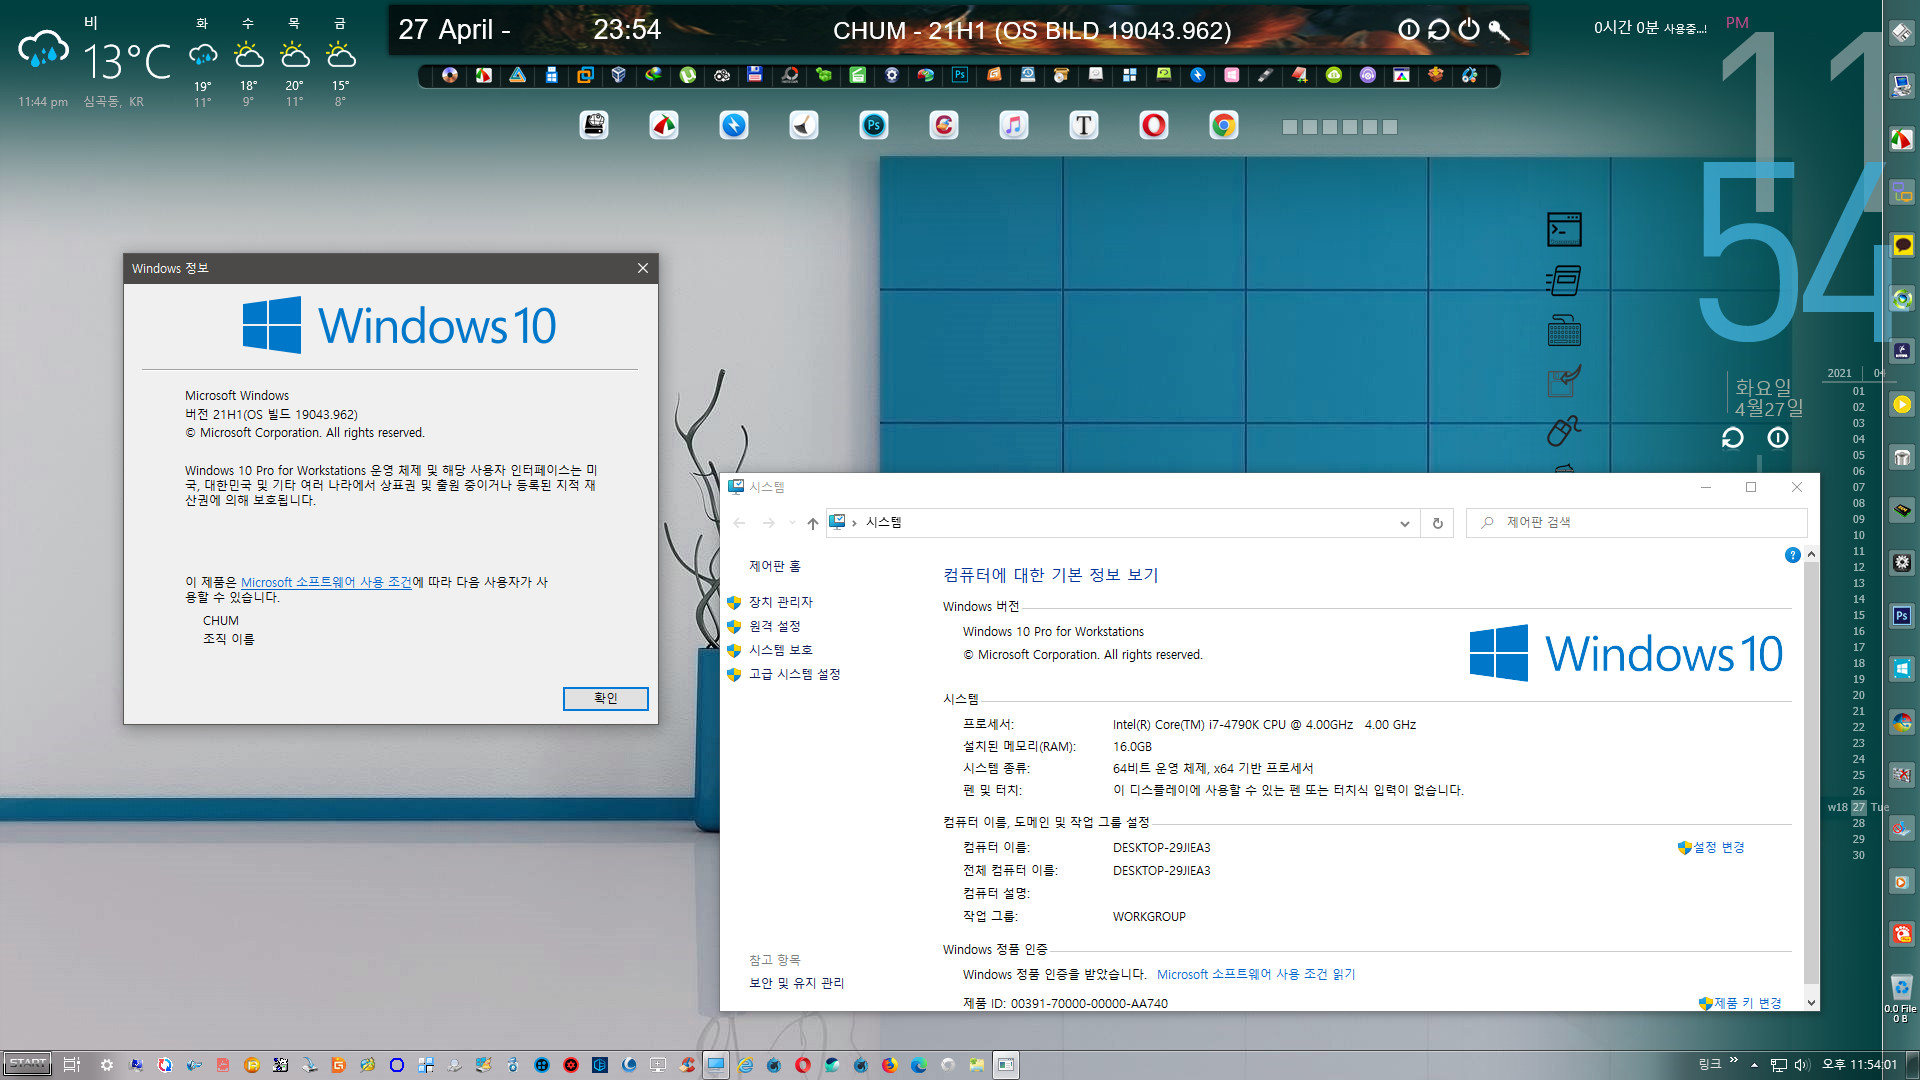Open 원격 설정 in the System window
The height and width of the screenshot is (1080, 1920).
pos(775,626)
